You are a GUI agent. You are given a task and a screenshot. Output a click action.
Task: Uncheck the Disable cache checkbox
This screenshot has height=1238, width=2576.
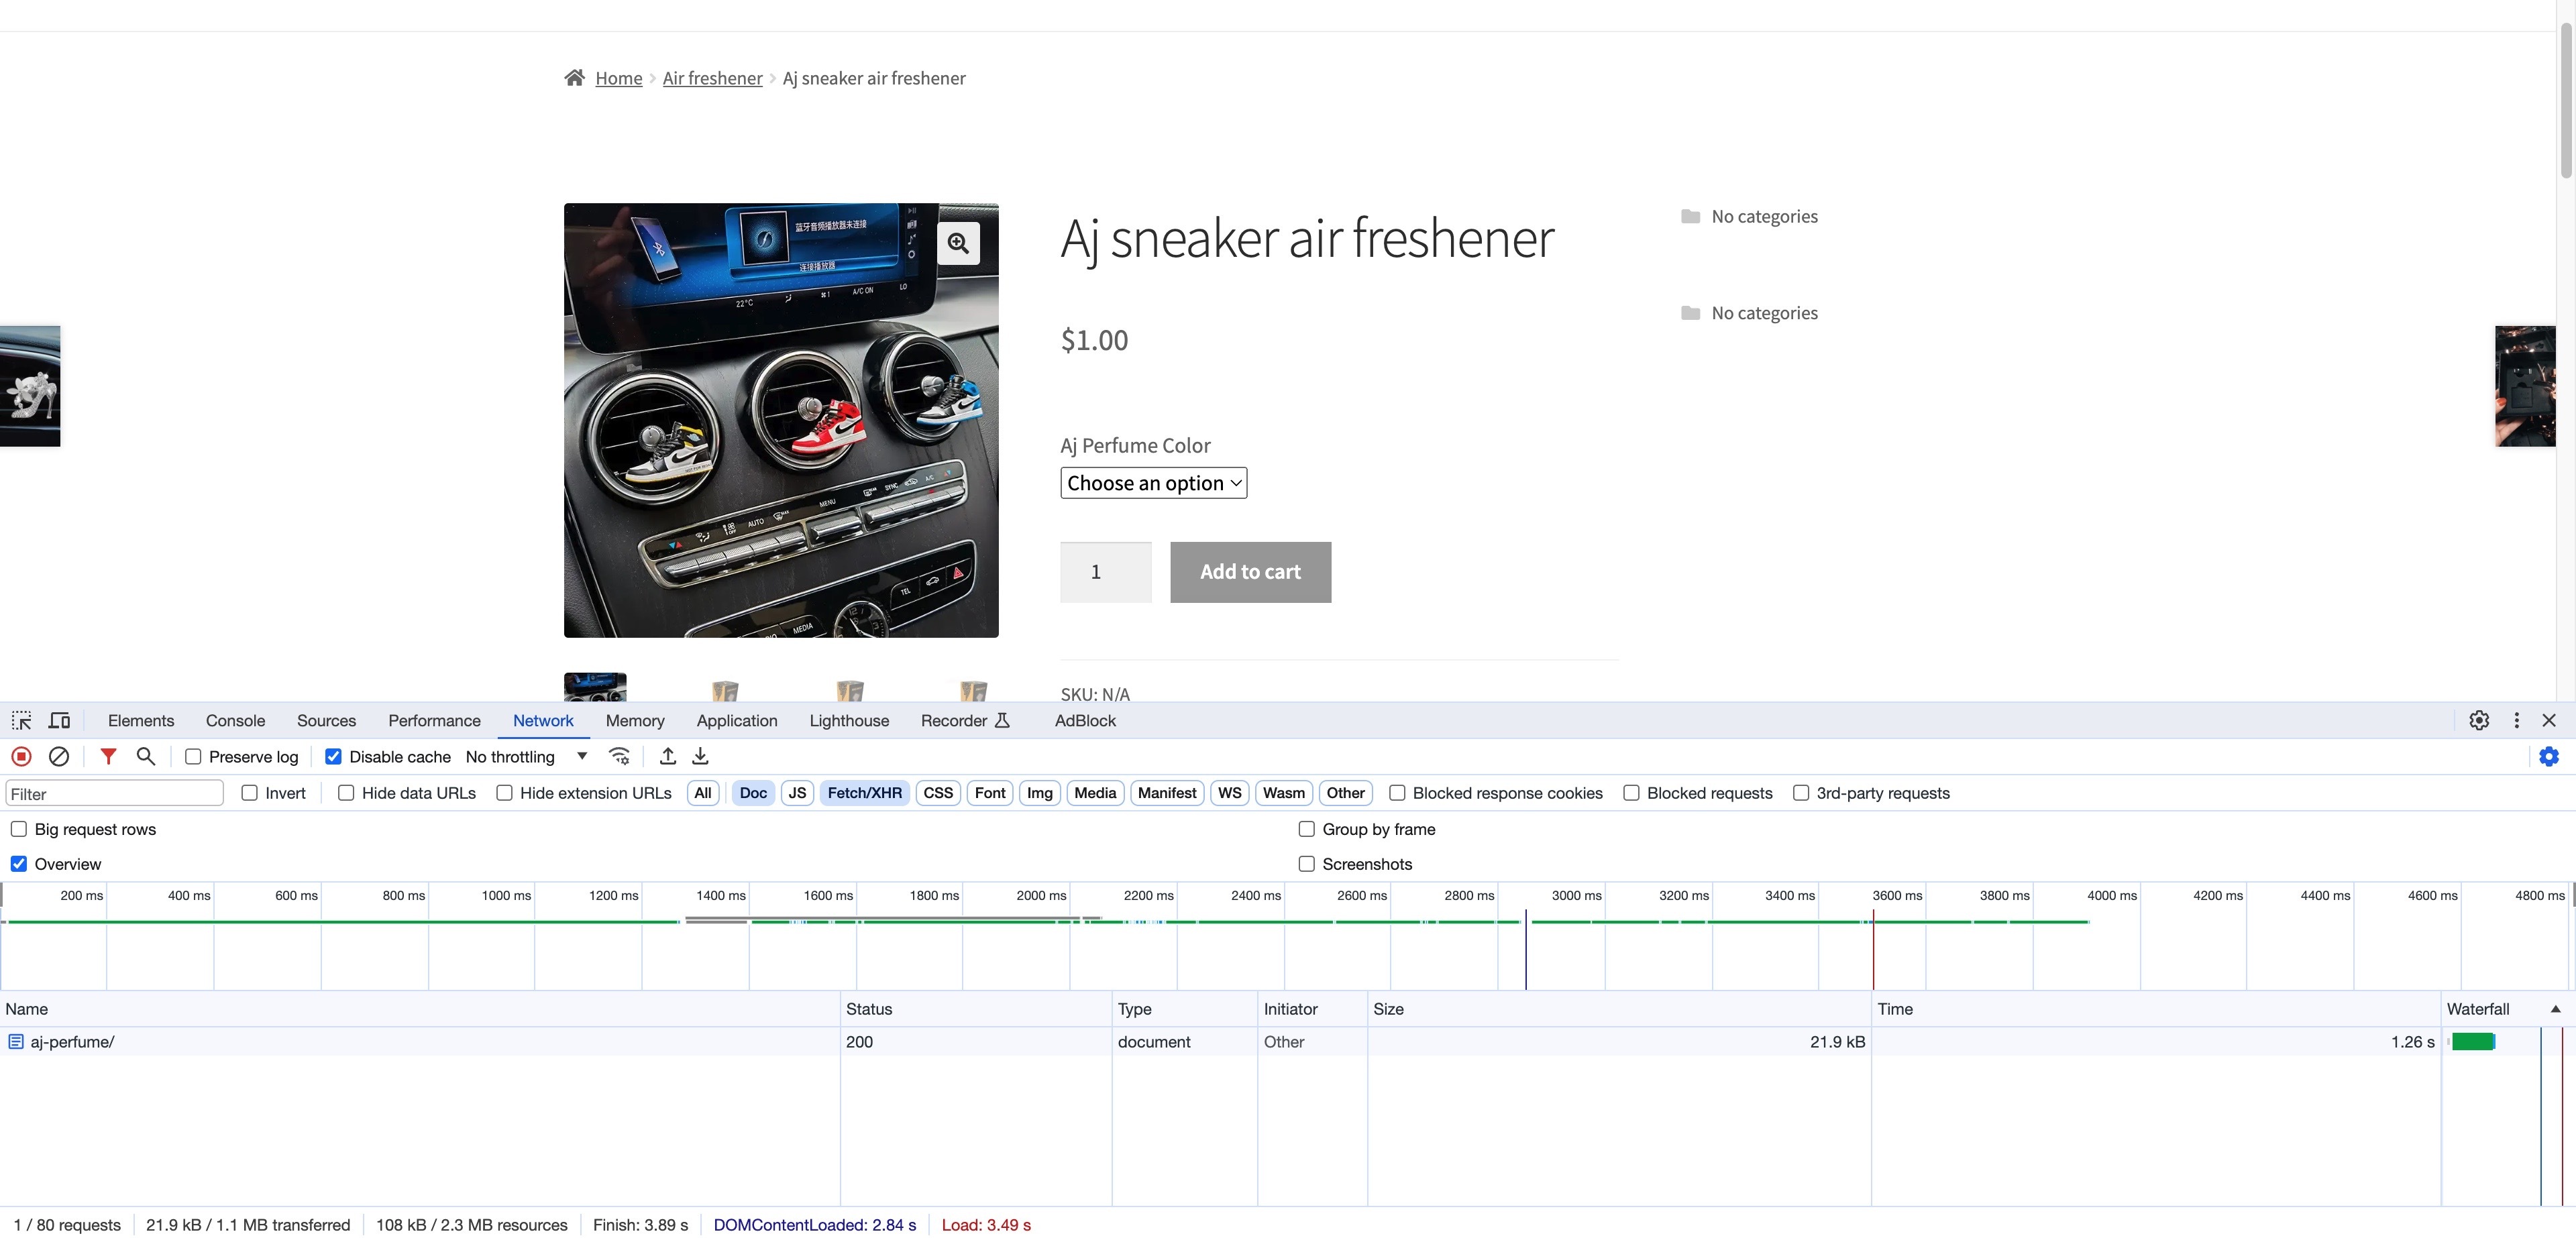(334, 757)
